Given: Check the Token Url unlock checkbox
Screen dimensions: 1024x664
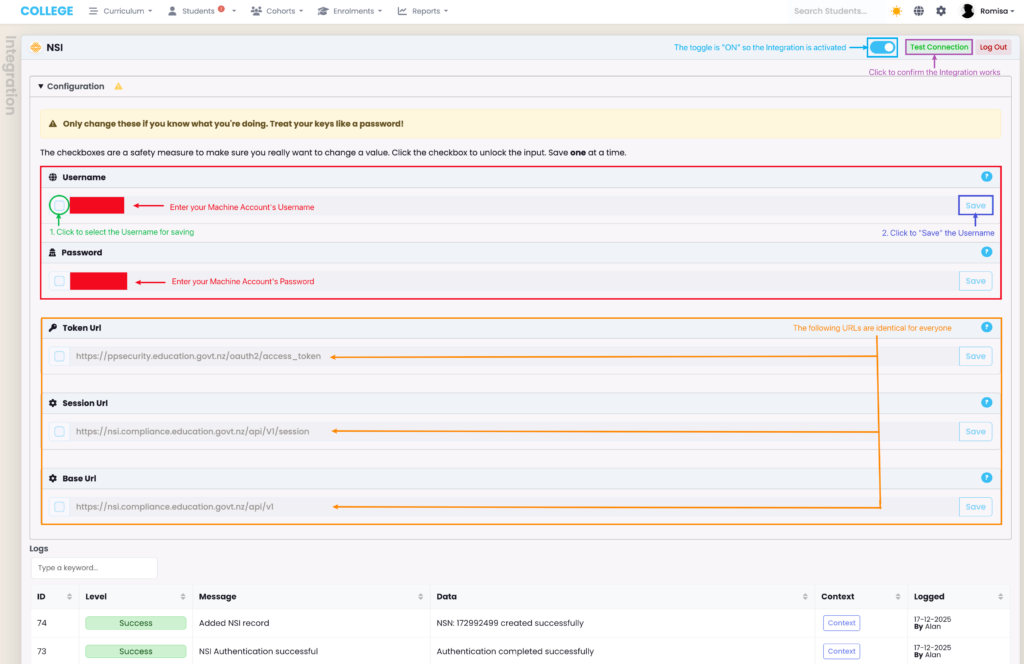Looking at the screenshot, I should 60,356.
